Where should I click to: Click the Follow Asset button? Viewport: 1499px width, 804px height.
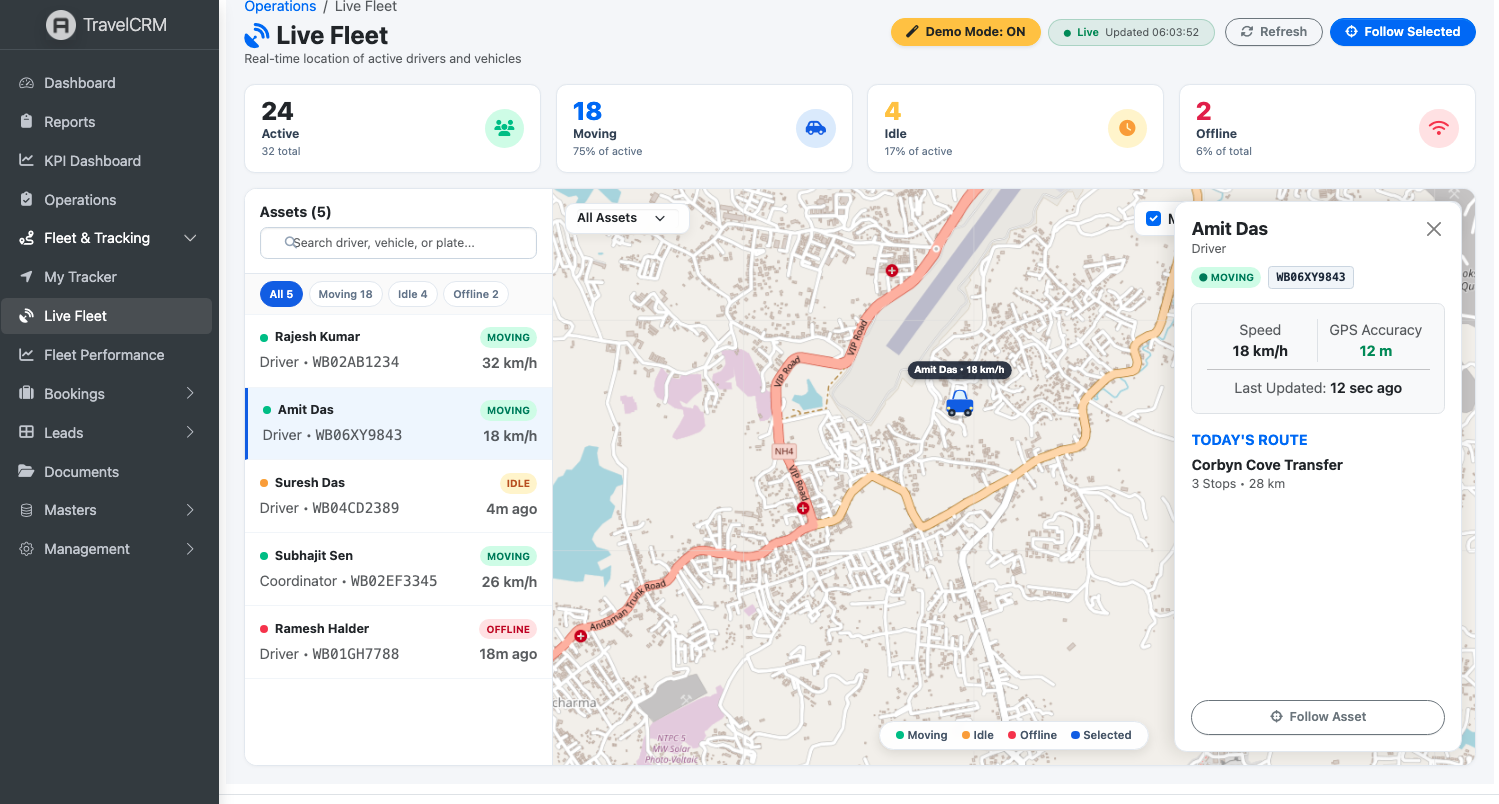click(1318, 717)
